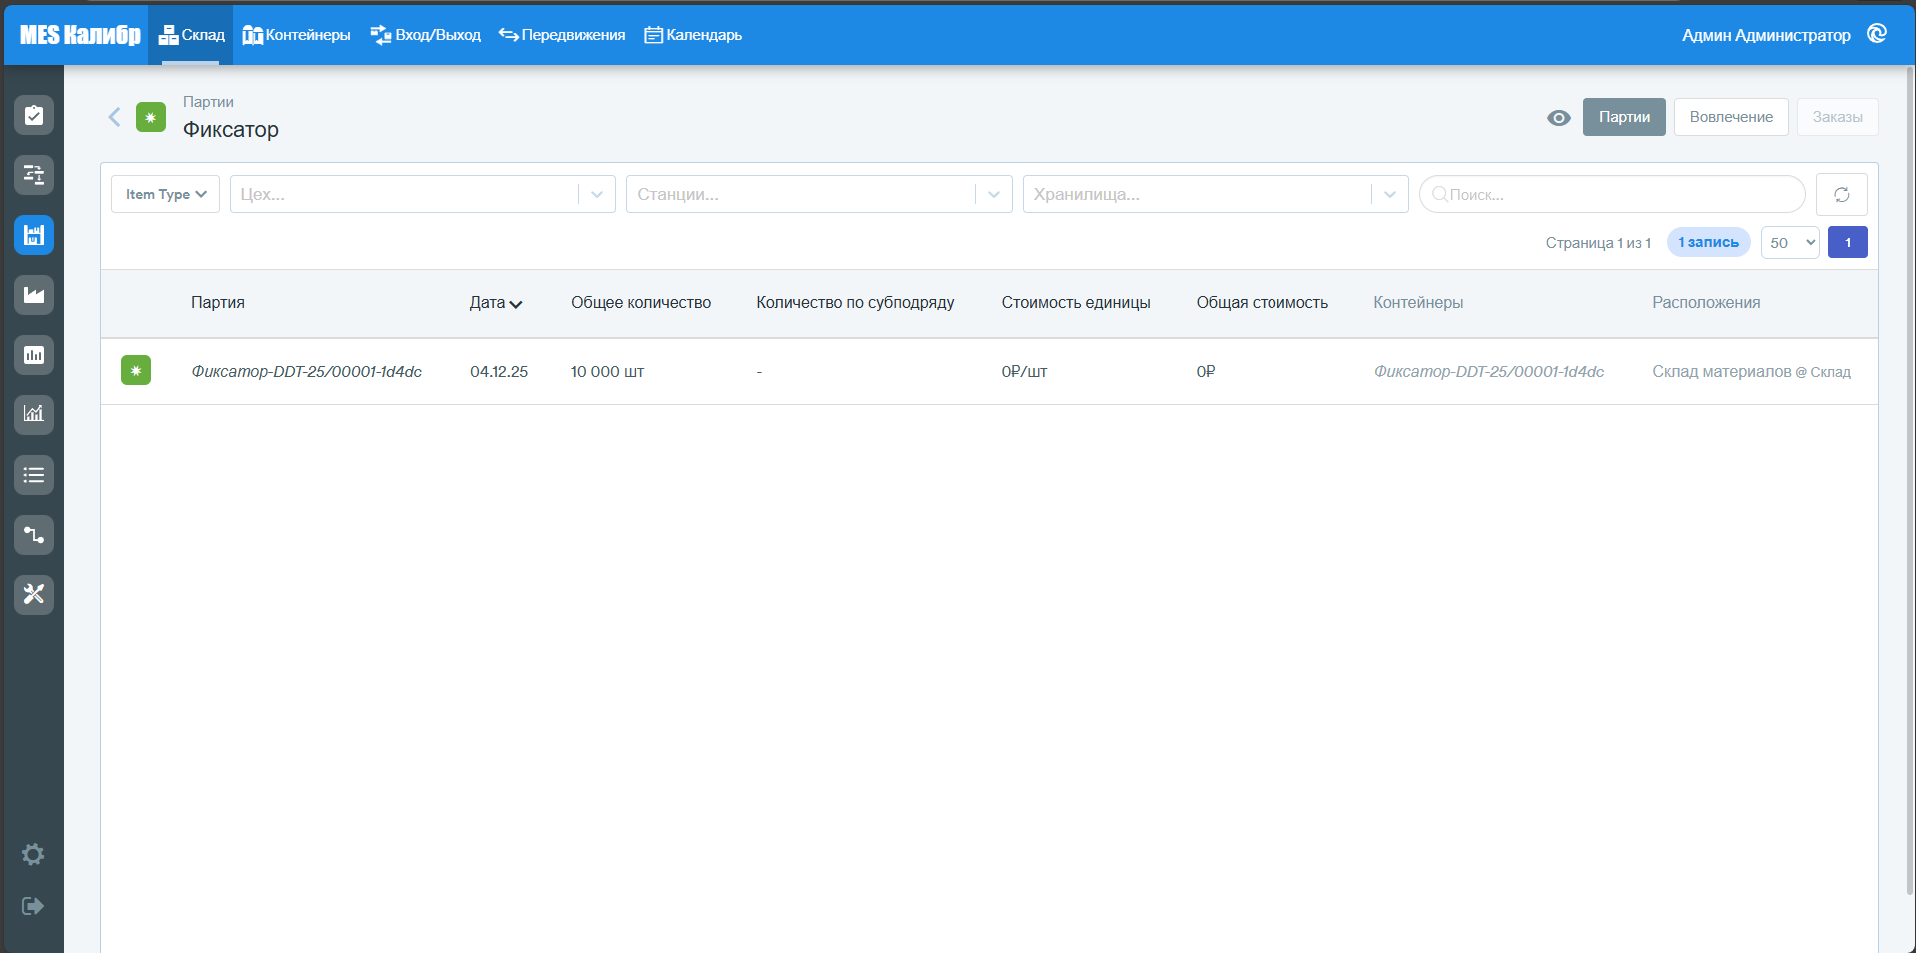The height and width of the screenshot is (953, 1916).
Task: Open the user account icon at top right
Action: pyautogui.click(x=1877, y=34)
